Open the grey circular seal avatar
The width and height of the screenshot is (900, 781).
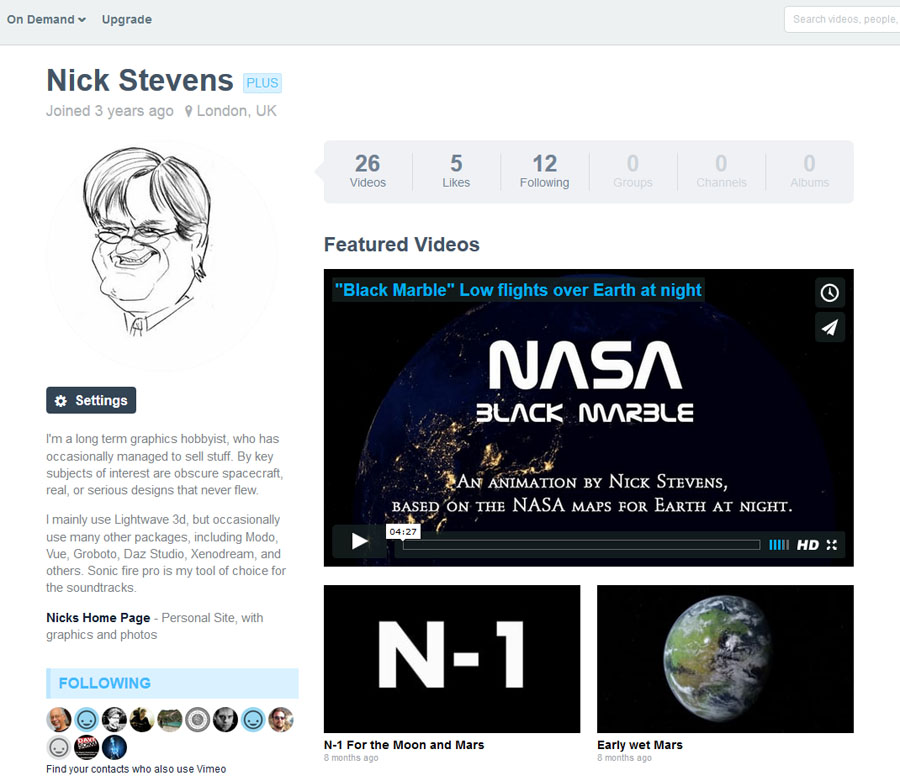pos(197,720)
